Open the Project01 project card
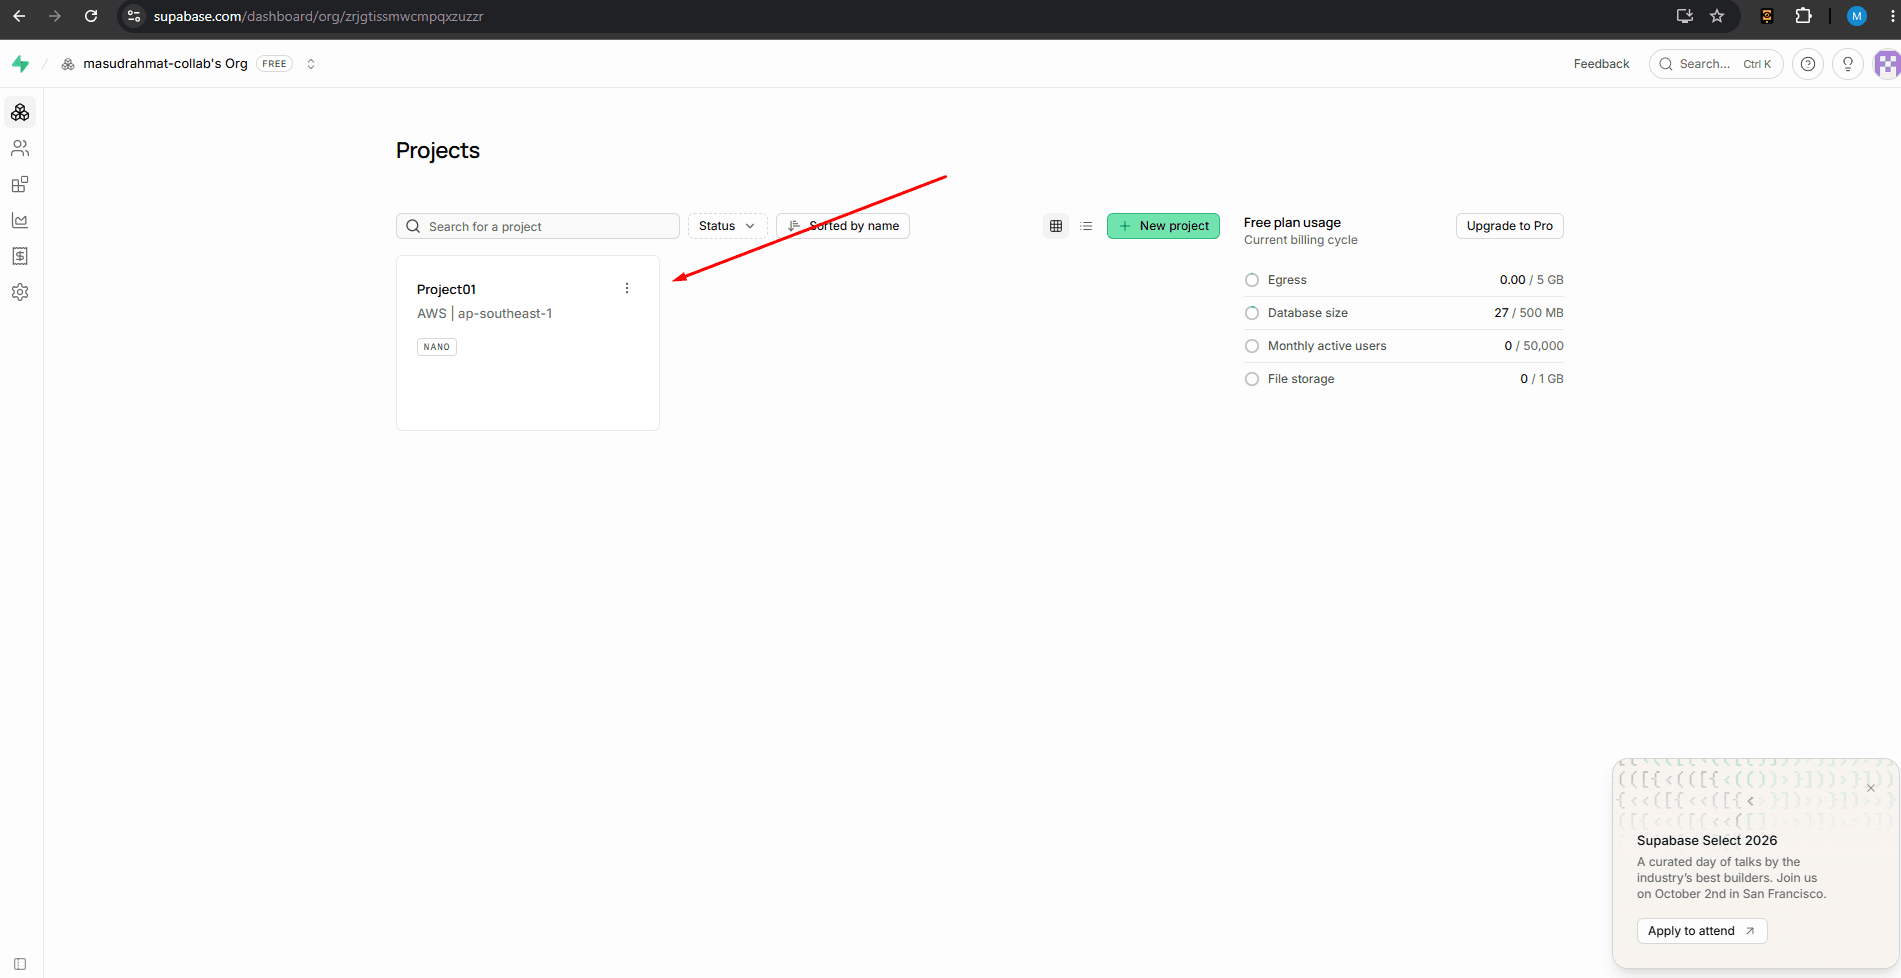 pos(528,343)
